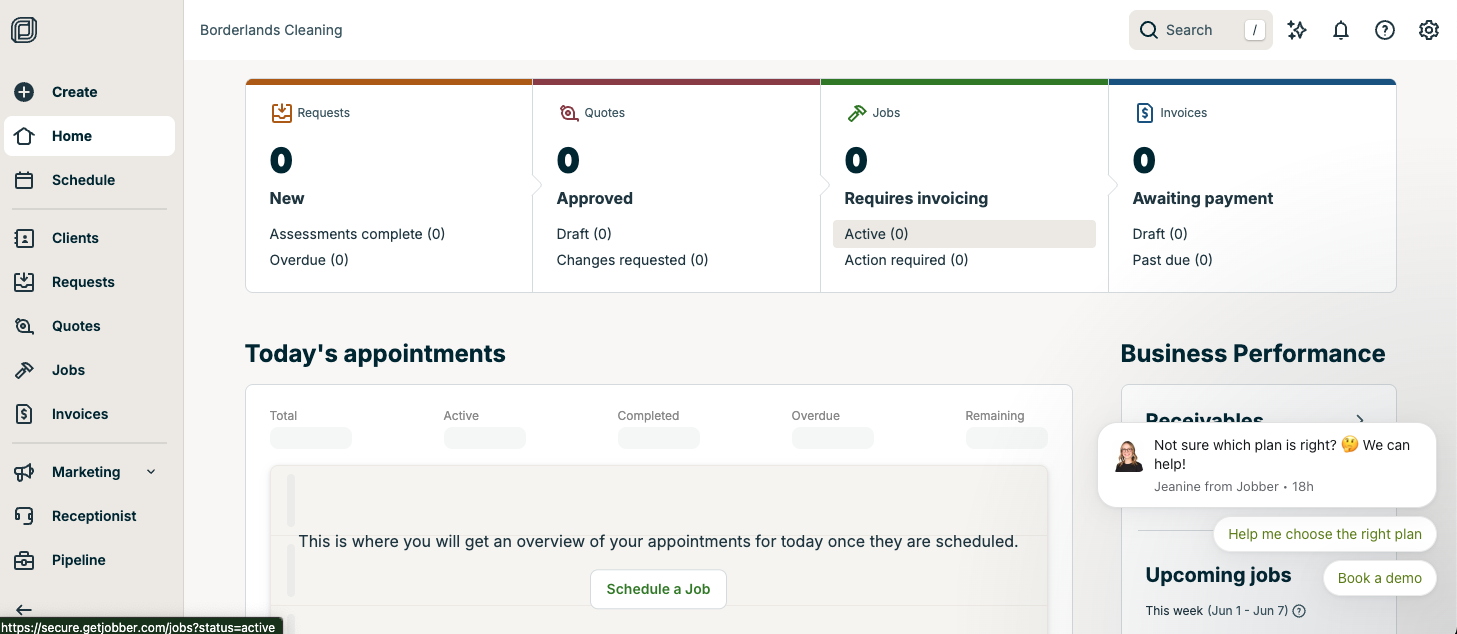The height and width of the screenshot is (634, 1457).
Task: Click the Requests card icon in workflow
Action: coord(282,113)
